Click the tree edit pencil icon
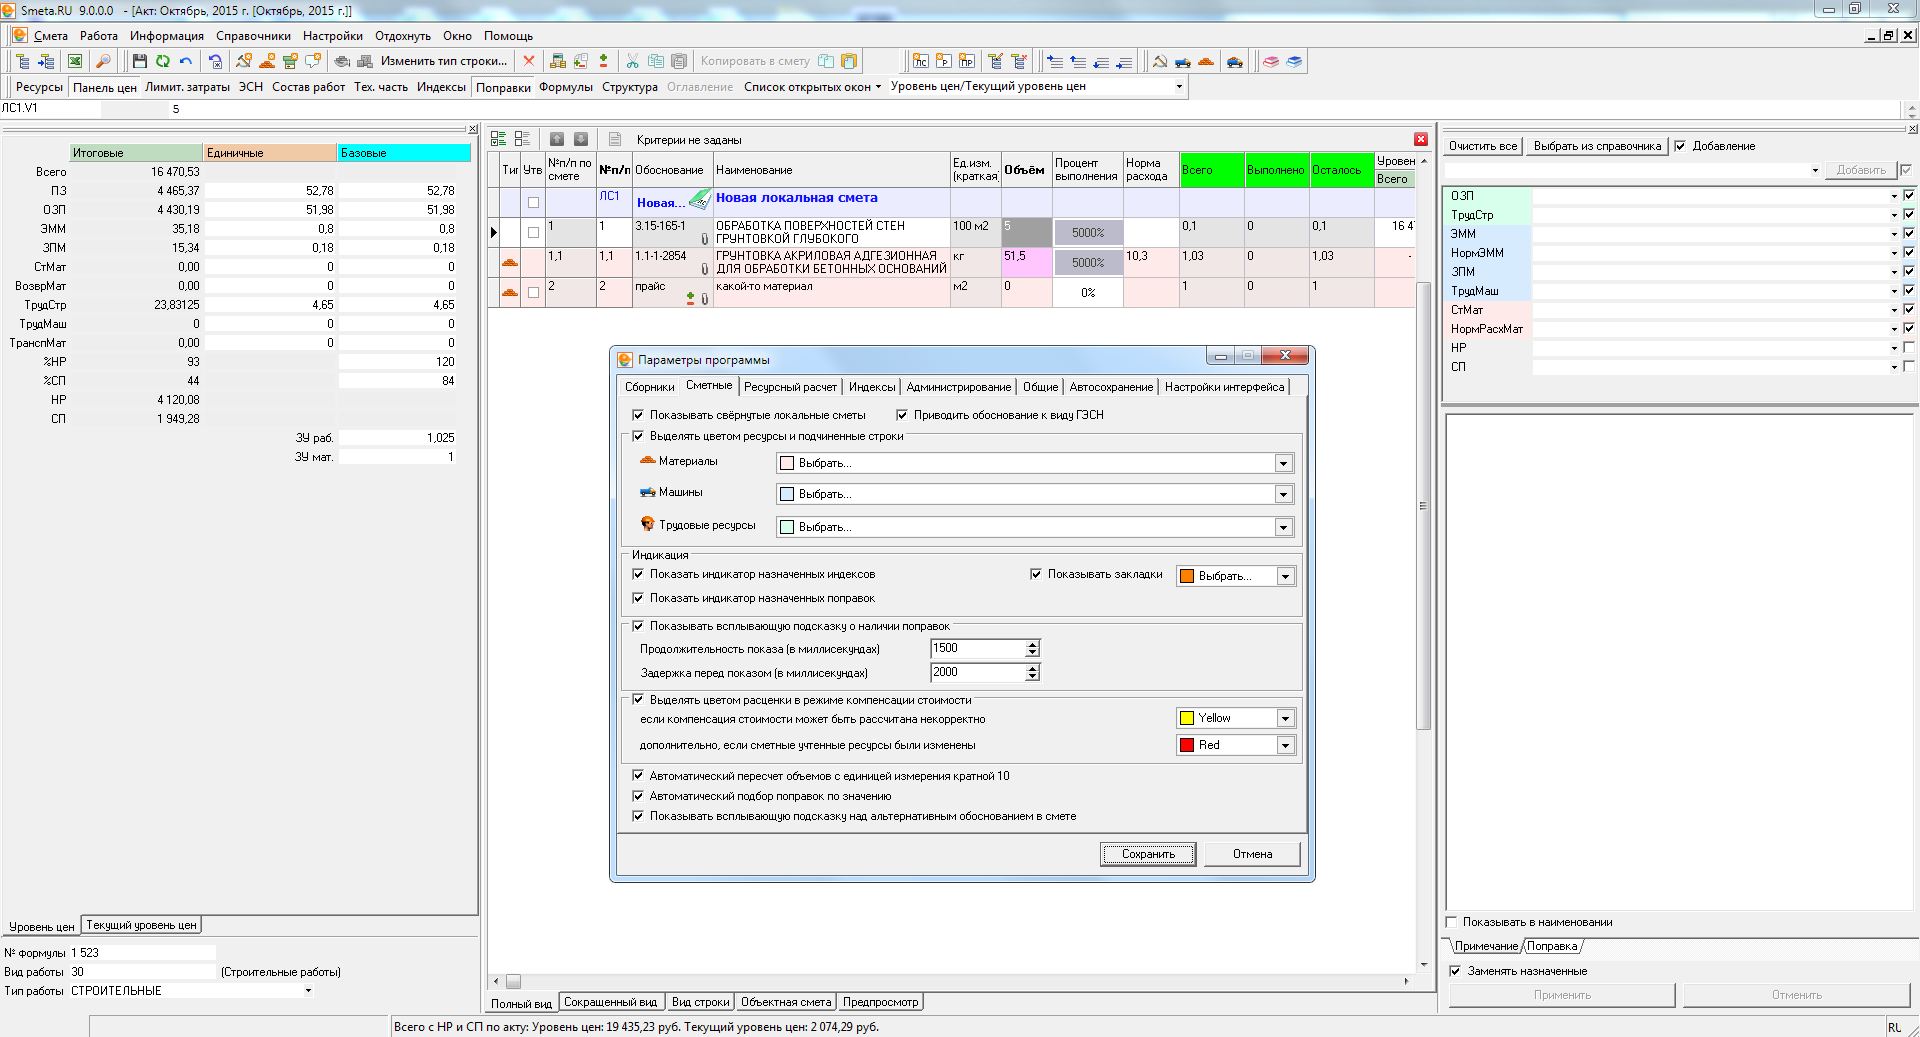Image resolution: width=1920 pixels, height=1037 pixels. pos(996,61)
